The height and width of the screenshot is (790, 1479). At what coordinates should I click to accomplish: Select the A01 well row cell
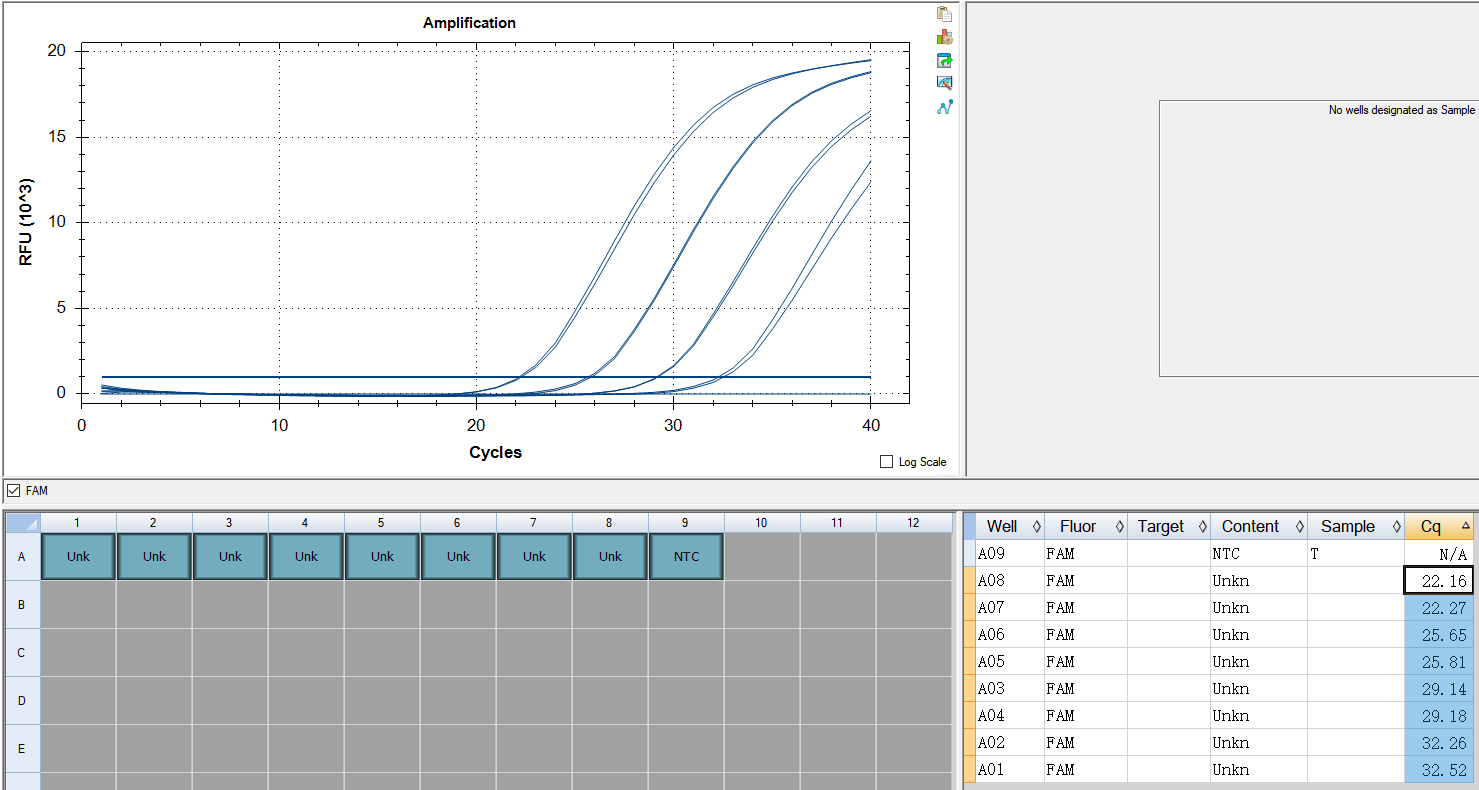click(x=1008, y=770)
